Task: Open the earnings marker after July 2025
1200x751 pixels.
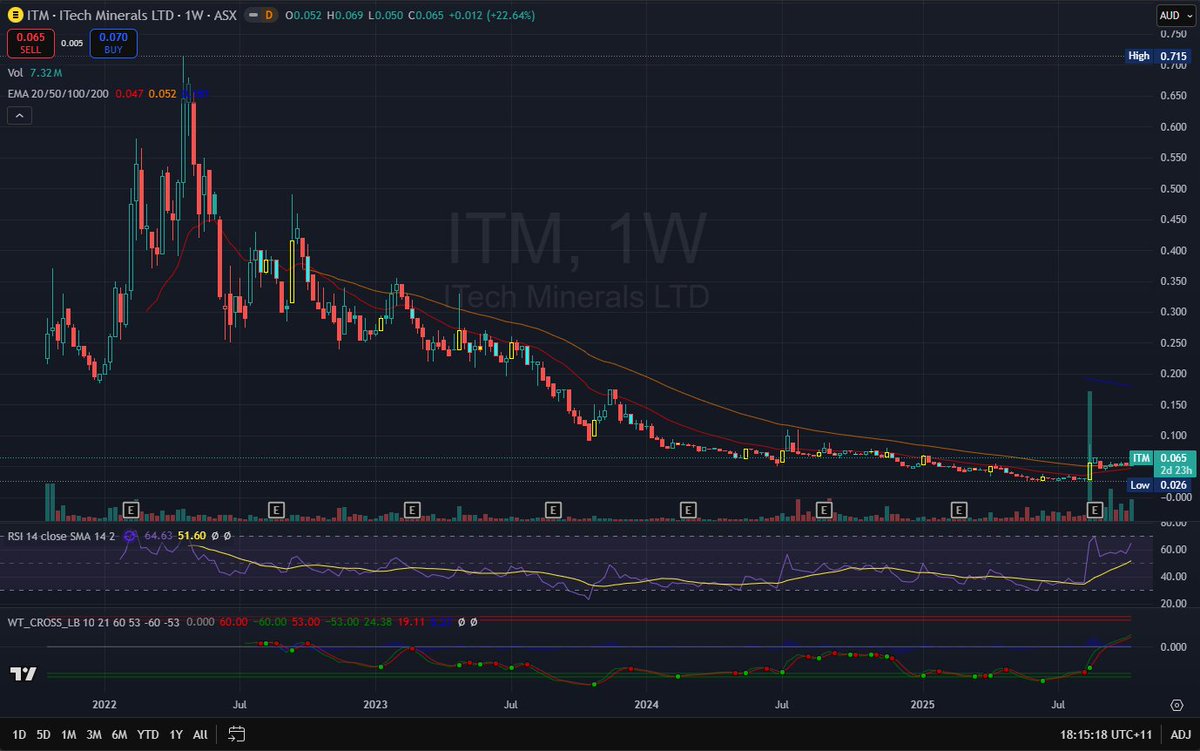Action: 1094,510
